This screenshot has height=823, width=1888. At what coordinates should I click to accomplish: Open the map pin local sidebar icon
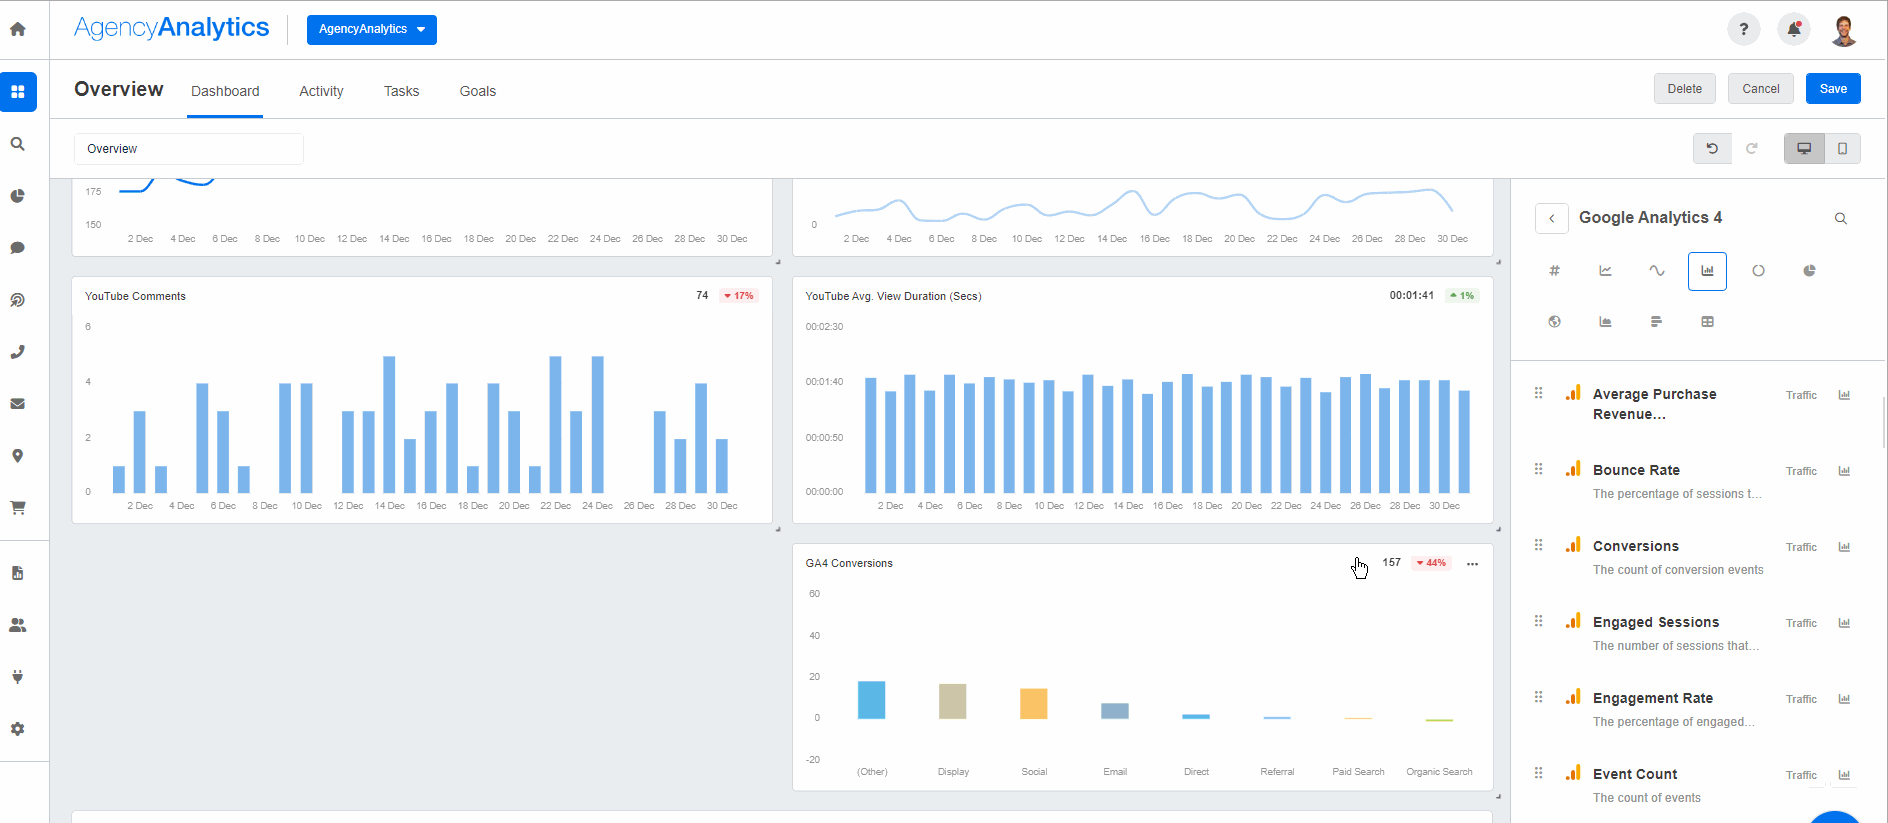(18, 456)
